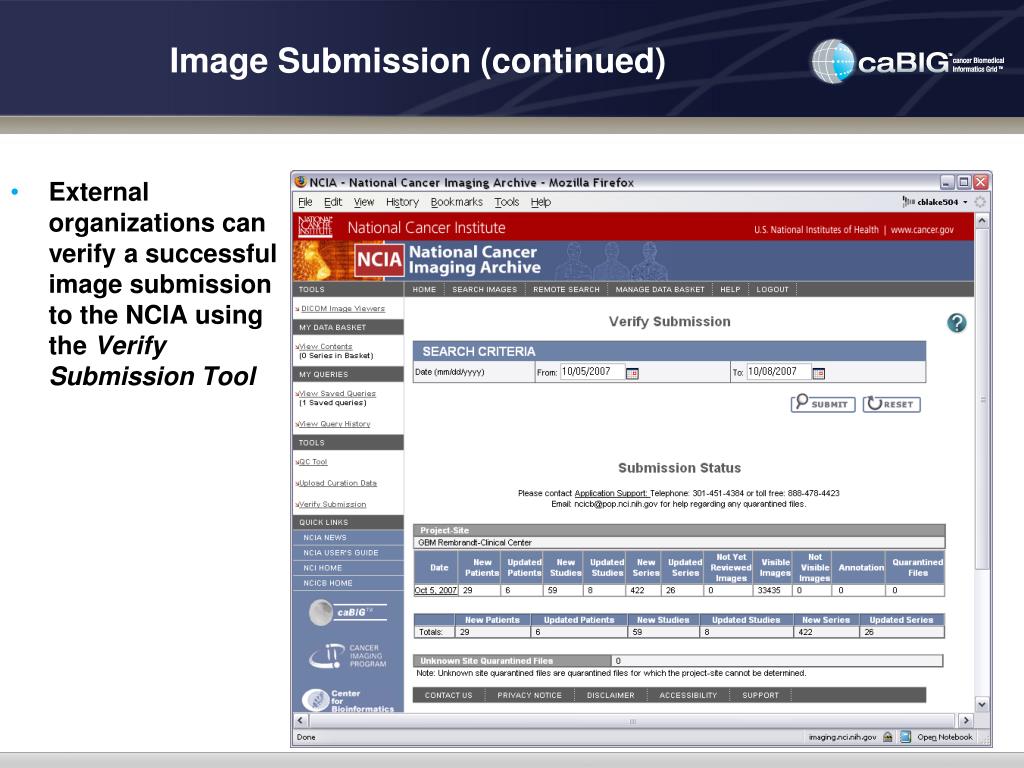Viewport: 1024px width, 768px height.
Task: Select HELP in the NCIA navigation bar
Action: pos(730,289)
